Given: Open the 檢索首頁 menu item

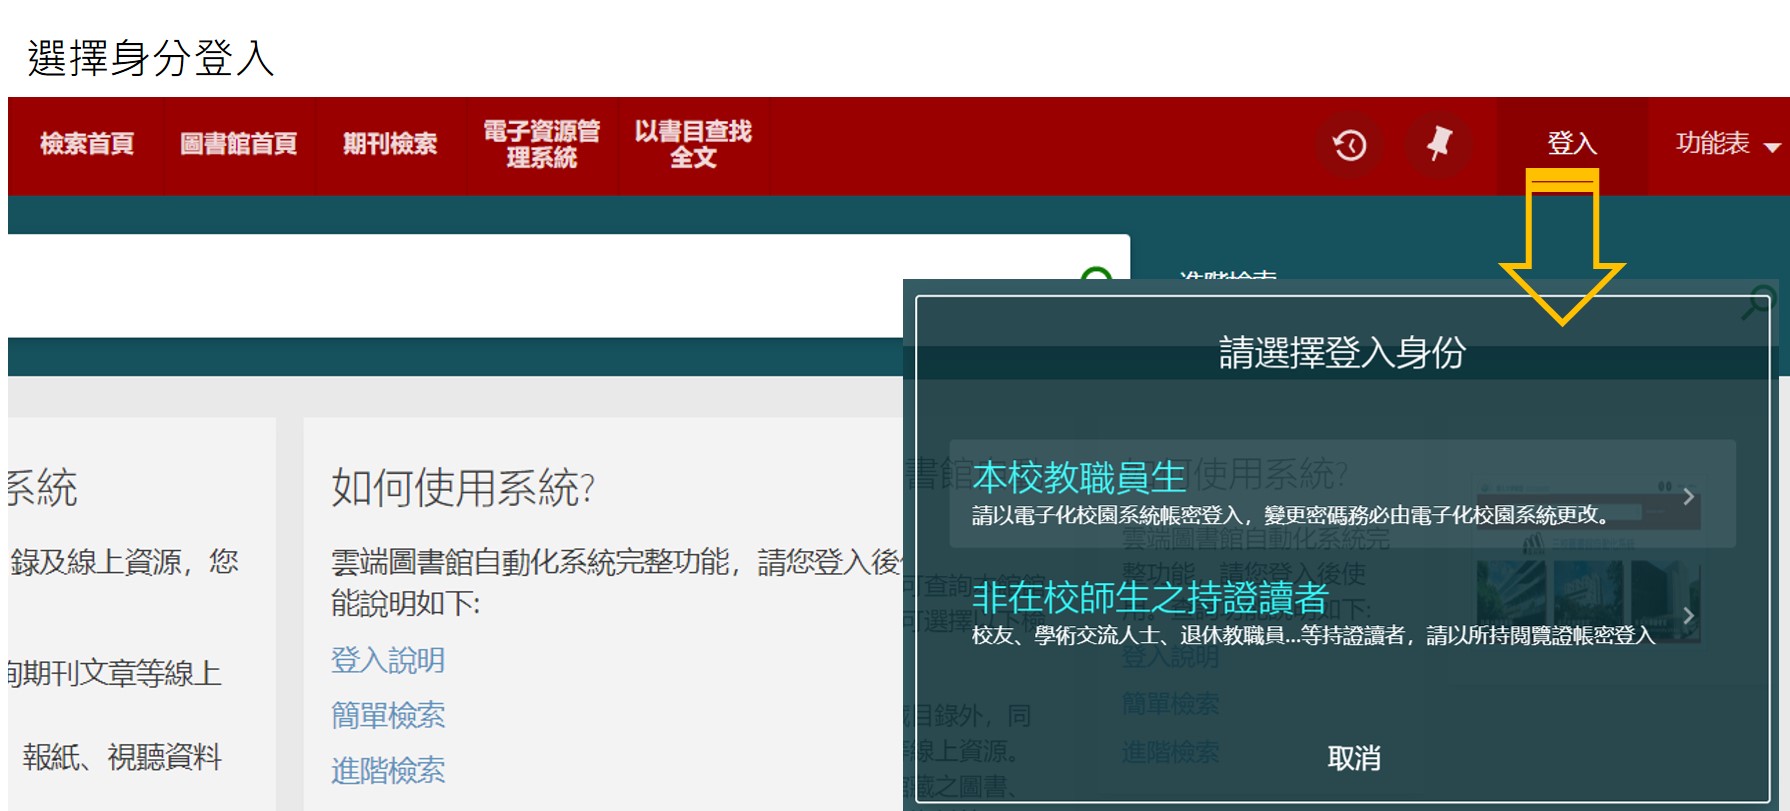Looking at the screenshot, I should coord(87,145).
